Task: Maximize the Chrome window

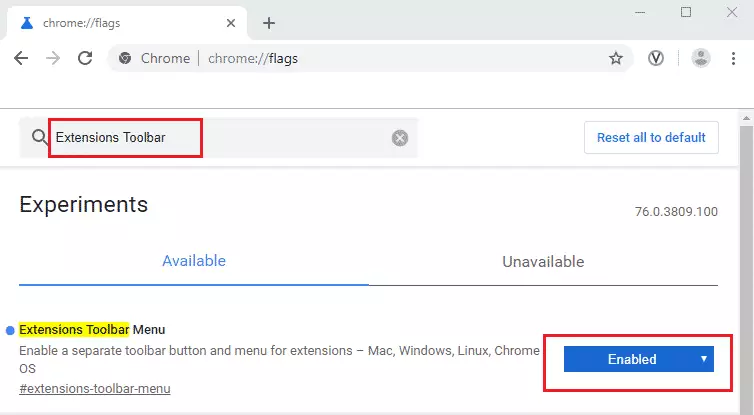Action: tap(686, 13)
